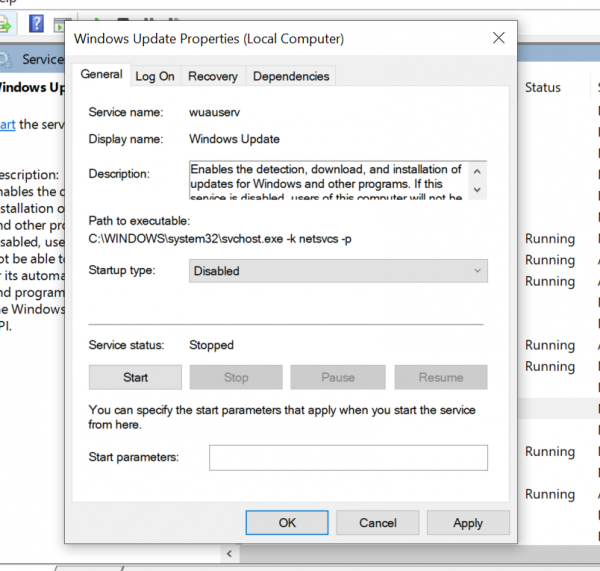The image size is (600, 571).
Task: Open the Dependencies tab
Action: (291, 76)
